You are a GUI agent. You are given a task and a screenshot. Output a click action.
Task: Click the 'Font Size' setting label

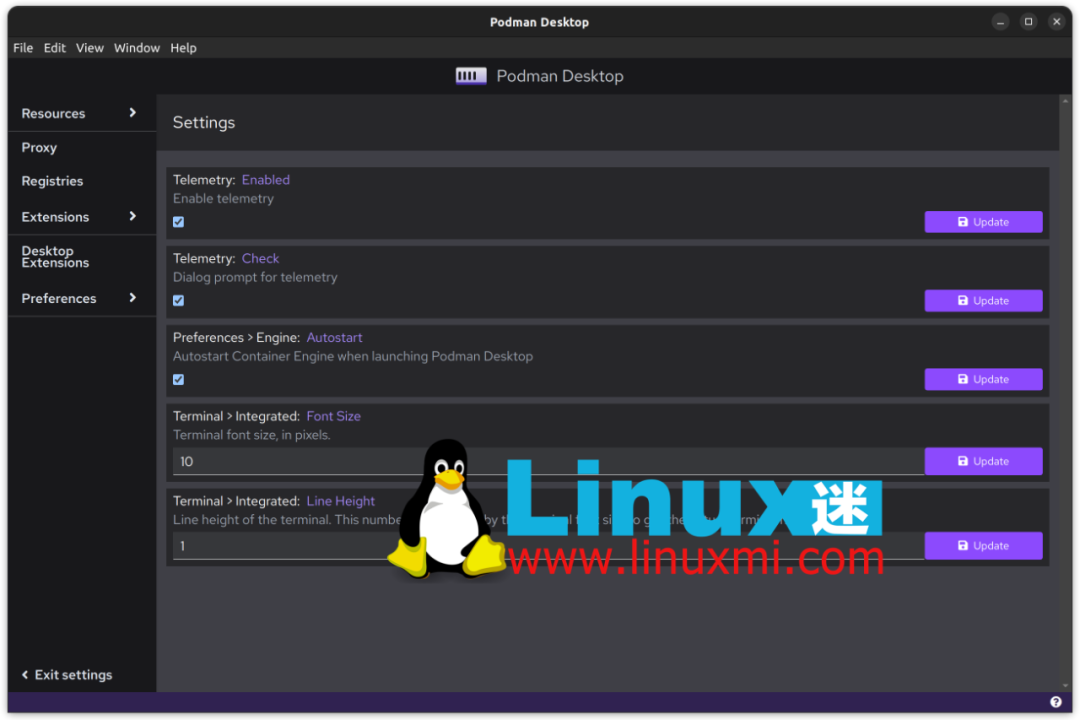(x=333, y=416)
